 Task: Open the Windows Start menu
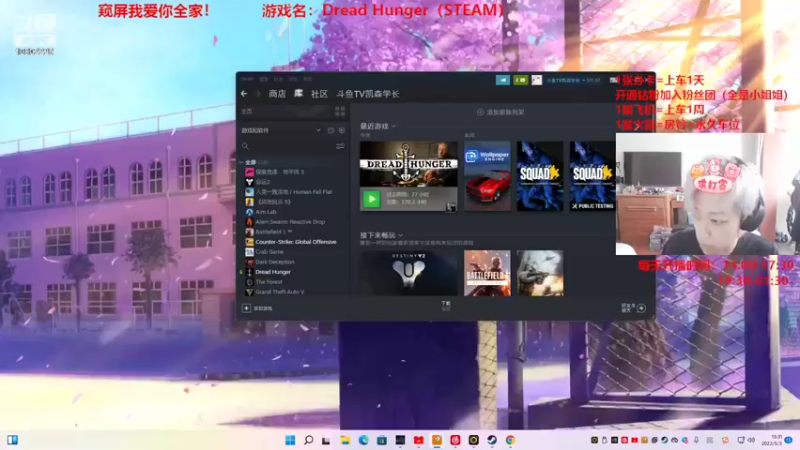point(290,440)
